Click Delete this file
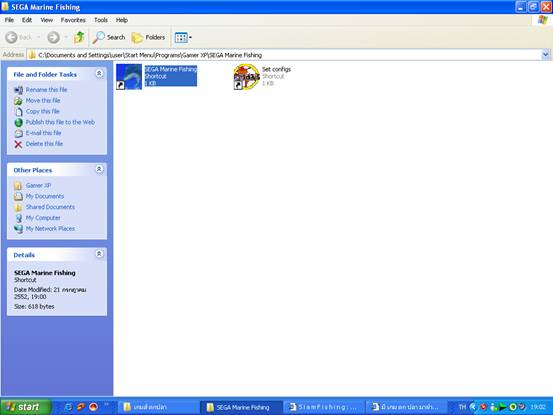The width and height of the screenshot is (553, 415). 44,144
